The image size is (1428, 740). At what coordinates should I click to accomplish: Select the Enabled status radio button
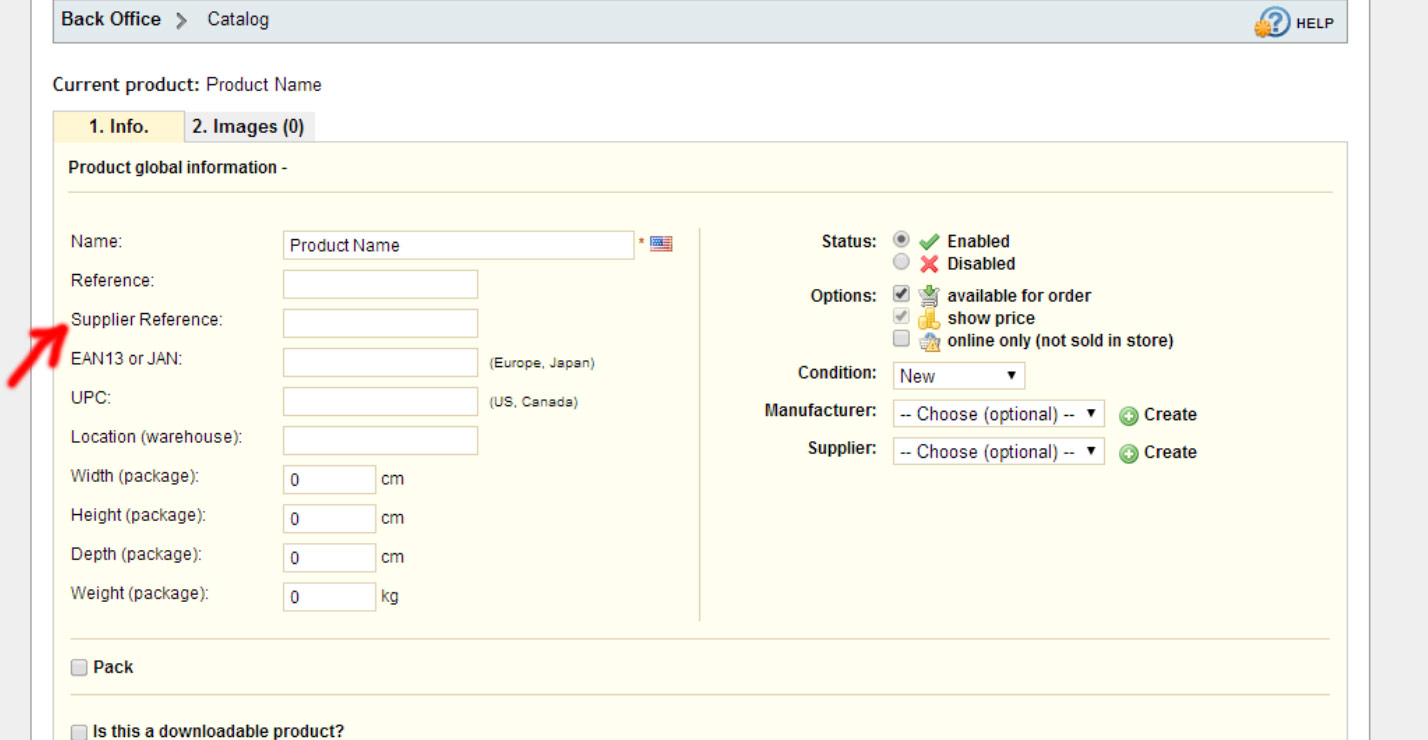click(x=902, y=240)
